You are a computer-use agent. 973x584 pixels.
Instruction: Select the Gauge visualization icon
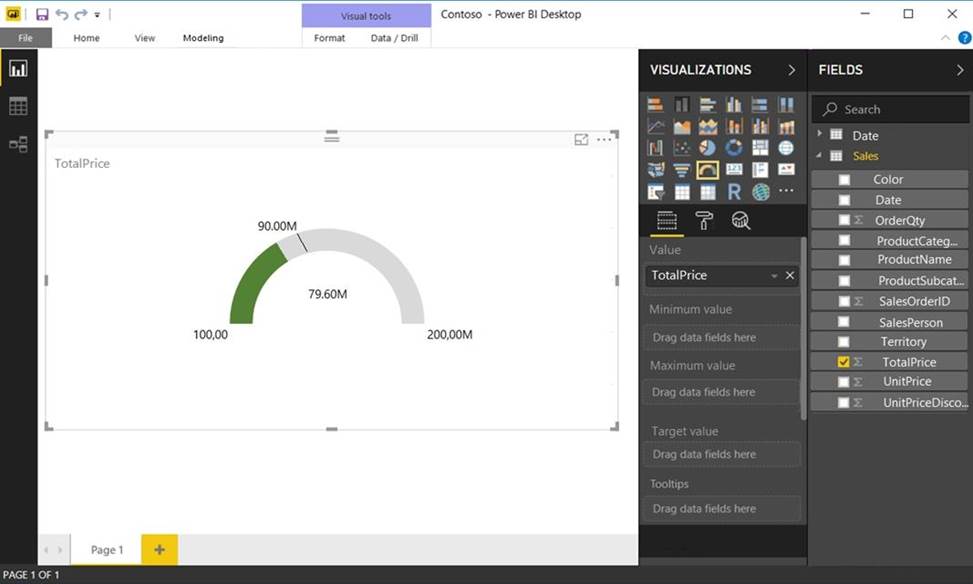pos(708,170)
